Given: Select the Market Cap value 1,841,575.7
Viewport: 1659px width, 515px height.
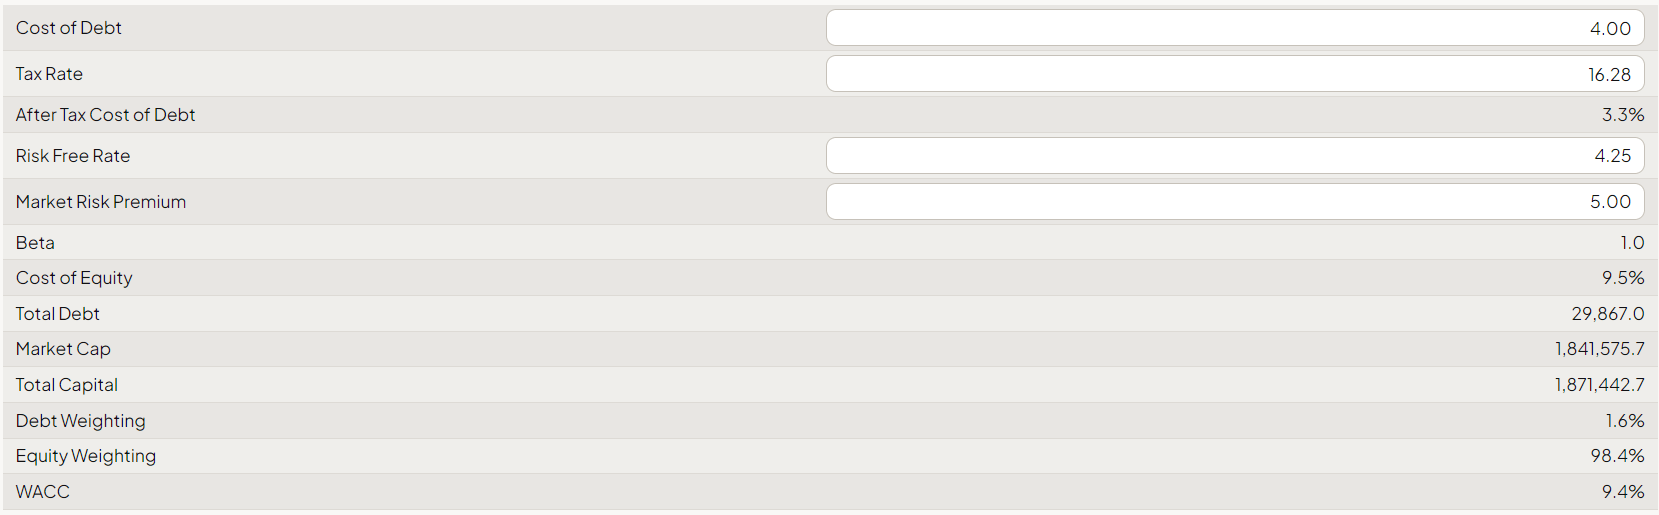Looking at the screenshot, I should [1599, 349].
